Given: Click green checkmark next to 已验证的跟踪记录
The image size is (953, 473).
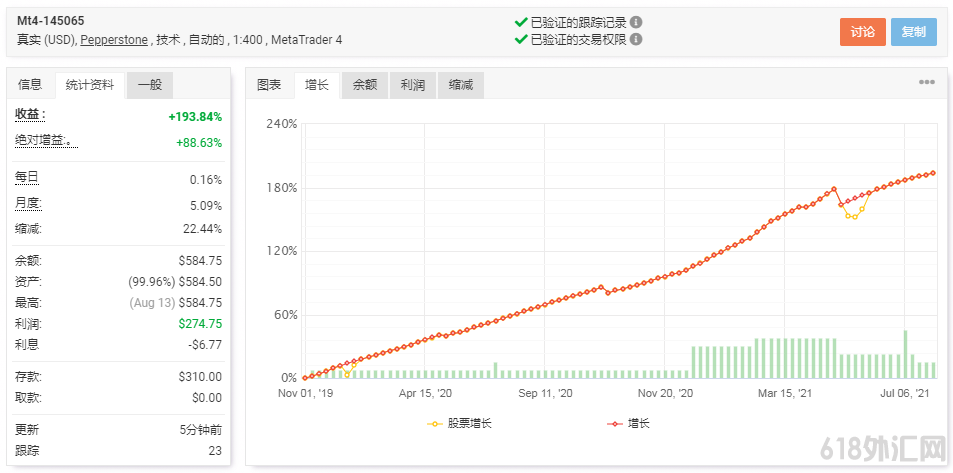Looking at the screenshot, I should coord(520,22).
